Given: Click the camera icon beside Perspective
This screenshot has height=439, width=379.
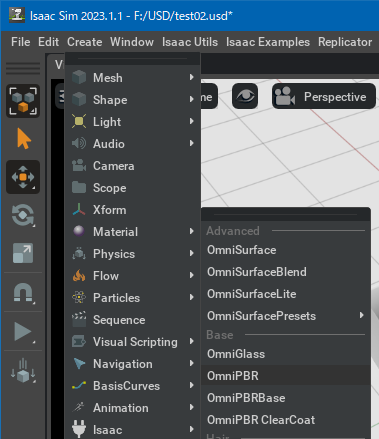Looking at the screenshot, I should pyautogui.click(x=285, y=96).
